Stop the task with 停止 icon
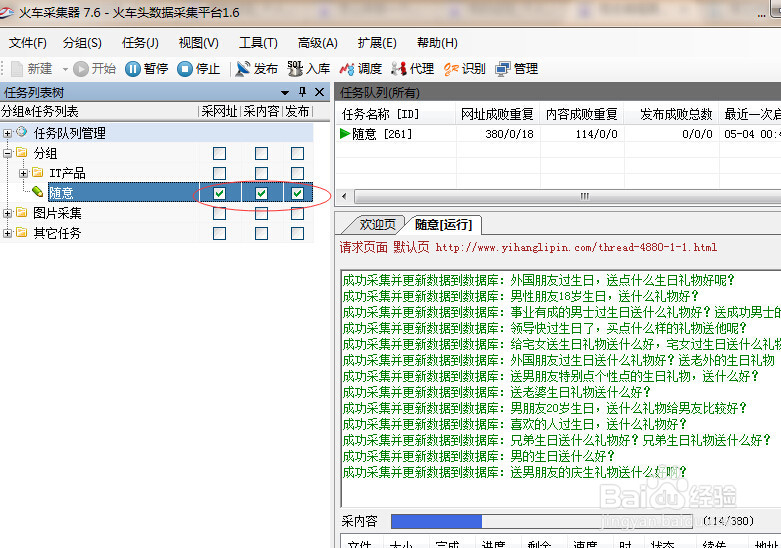The width and height of the screenshot is (781, 548). click(x=185, y=69)
